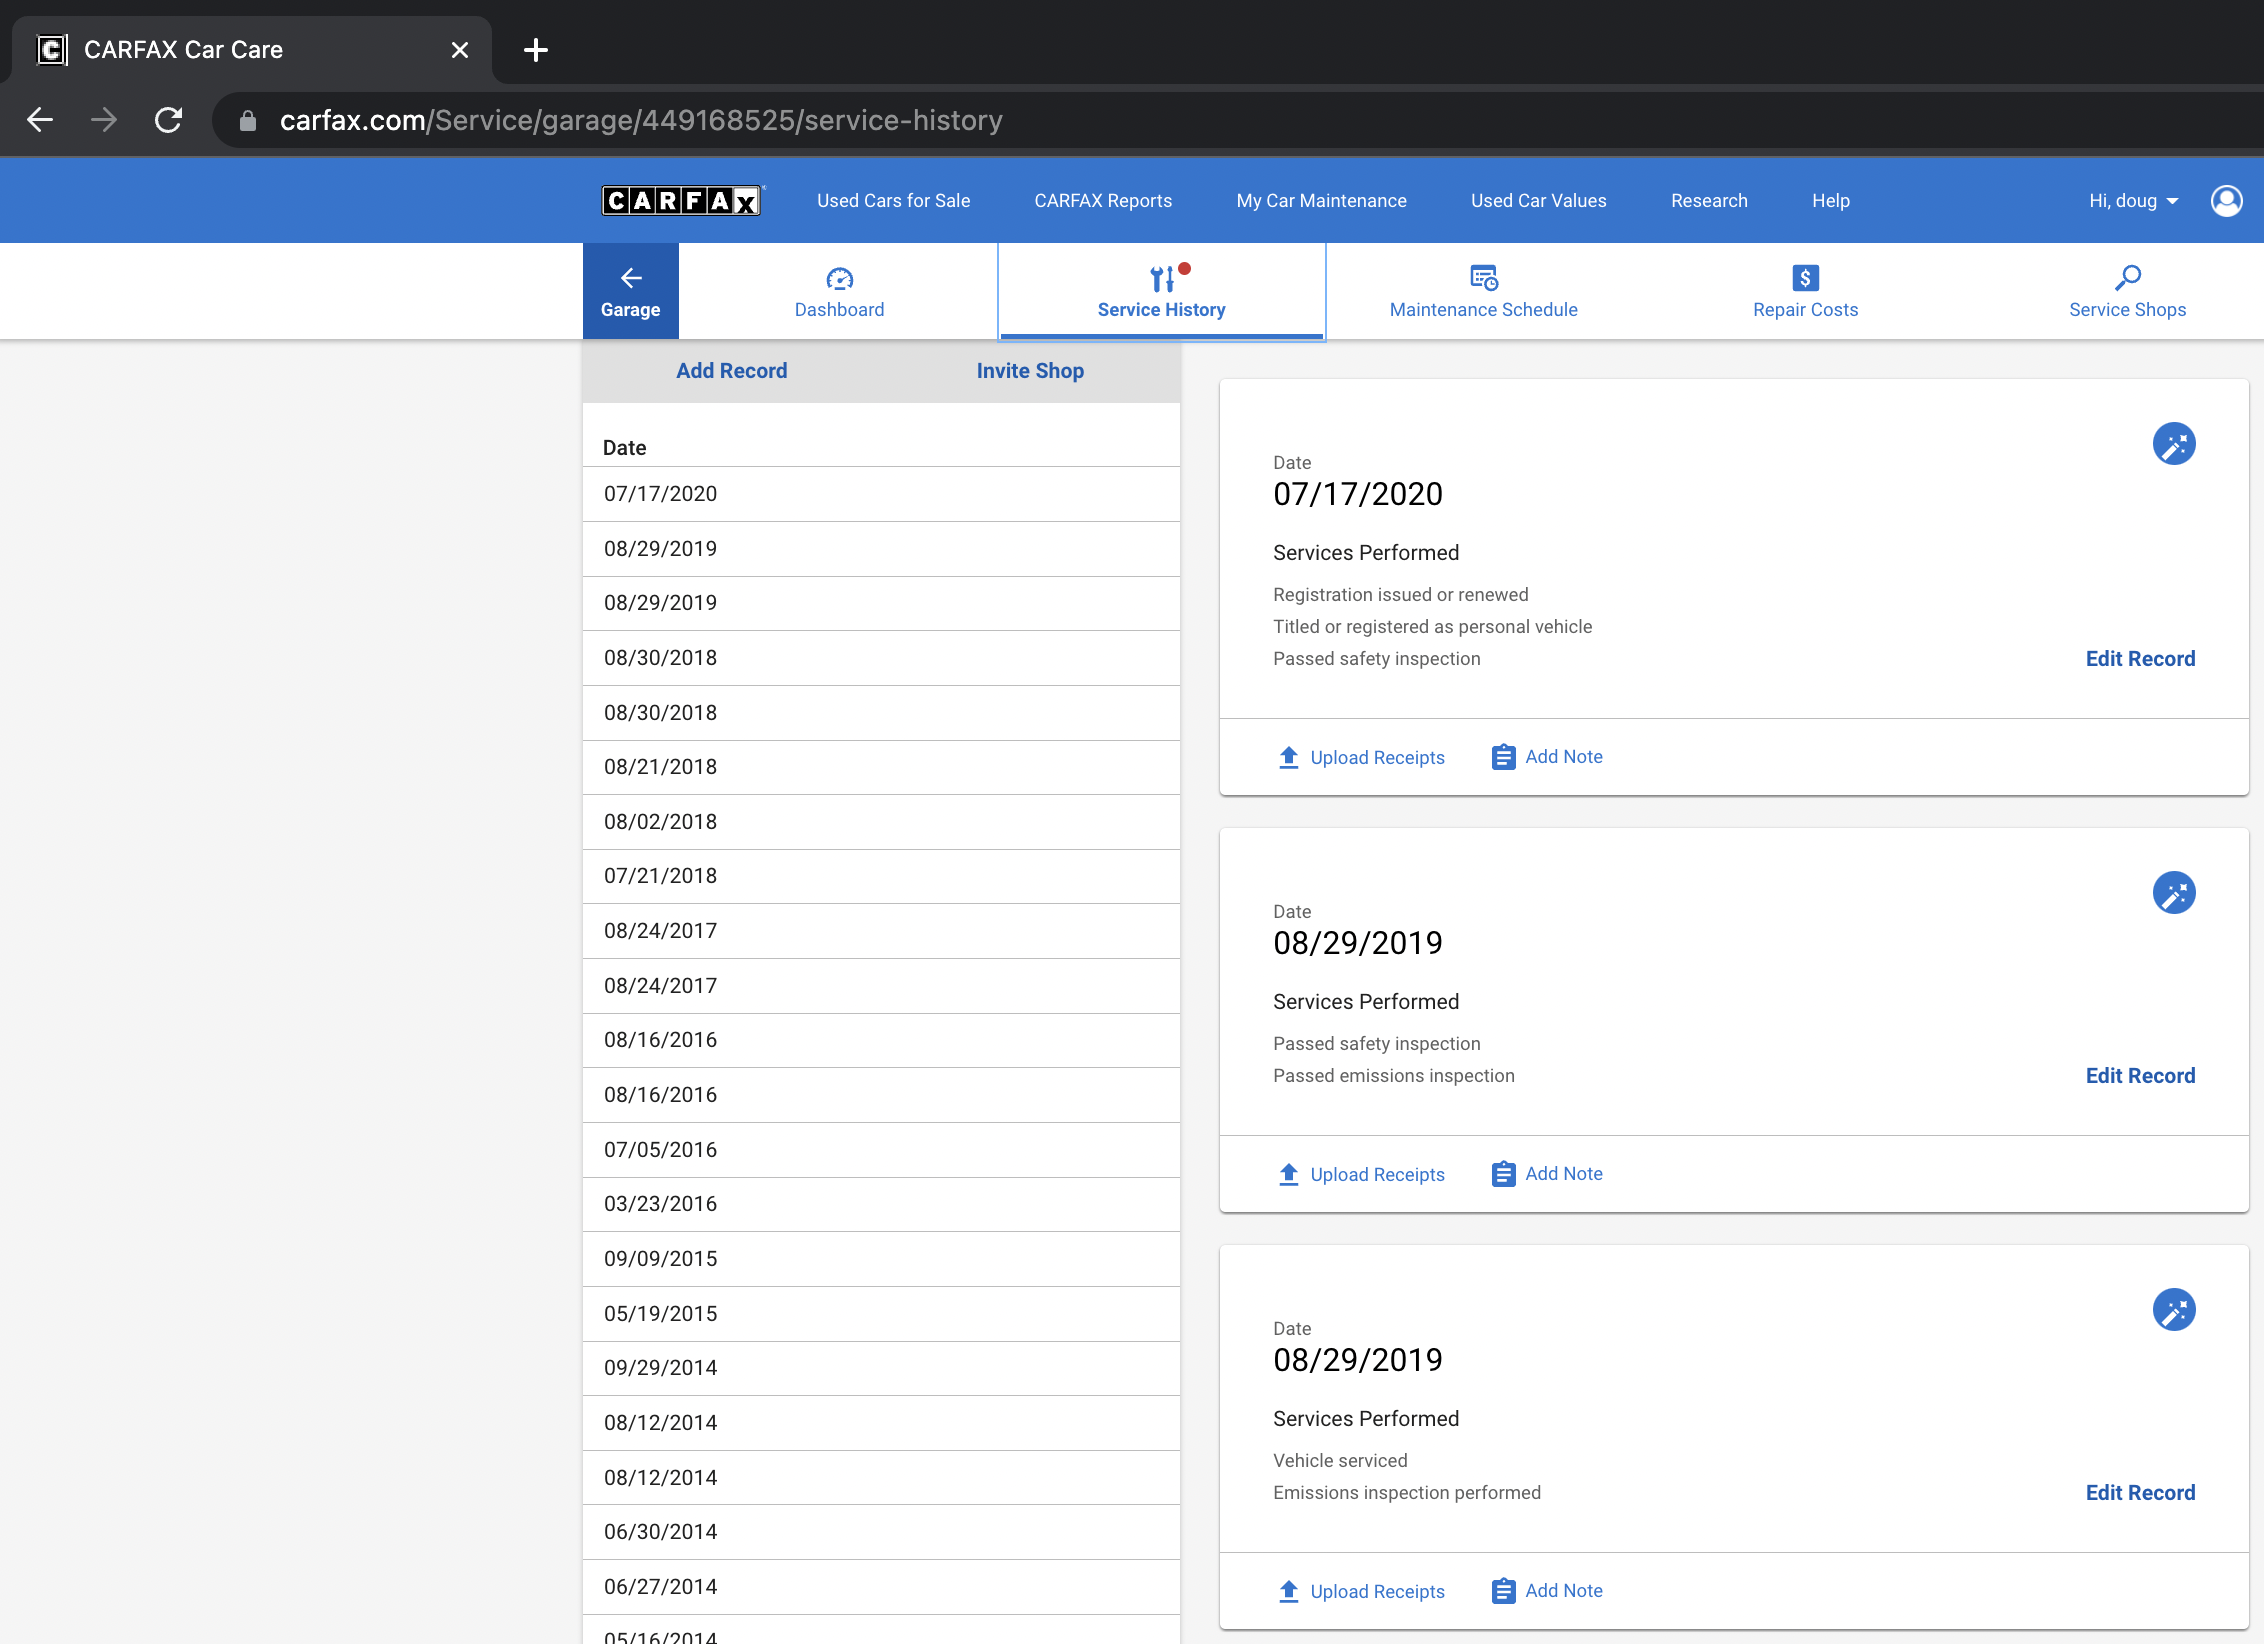The height and width of the screenshot is (1644, 2264).
Task: Click upload arrow icon on 07/17/2020 card
Action: coord(1289,757)
